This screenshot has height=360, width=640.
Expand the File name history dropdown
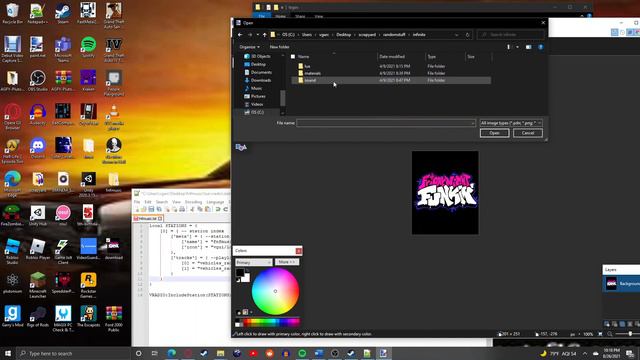473,123
